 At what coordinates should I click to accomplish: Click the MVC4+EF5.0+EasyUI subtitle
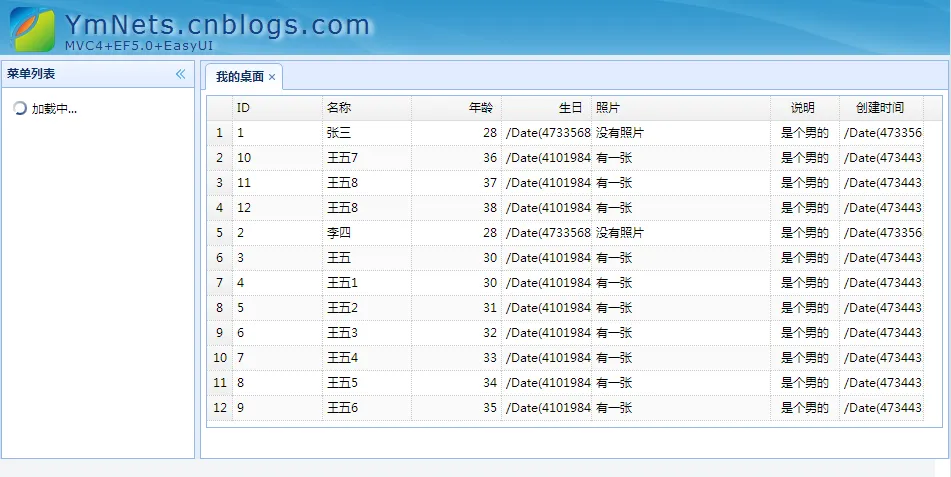[139, 46]
